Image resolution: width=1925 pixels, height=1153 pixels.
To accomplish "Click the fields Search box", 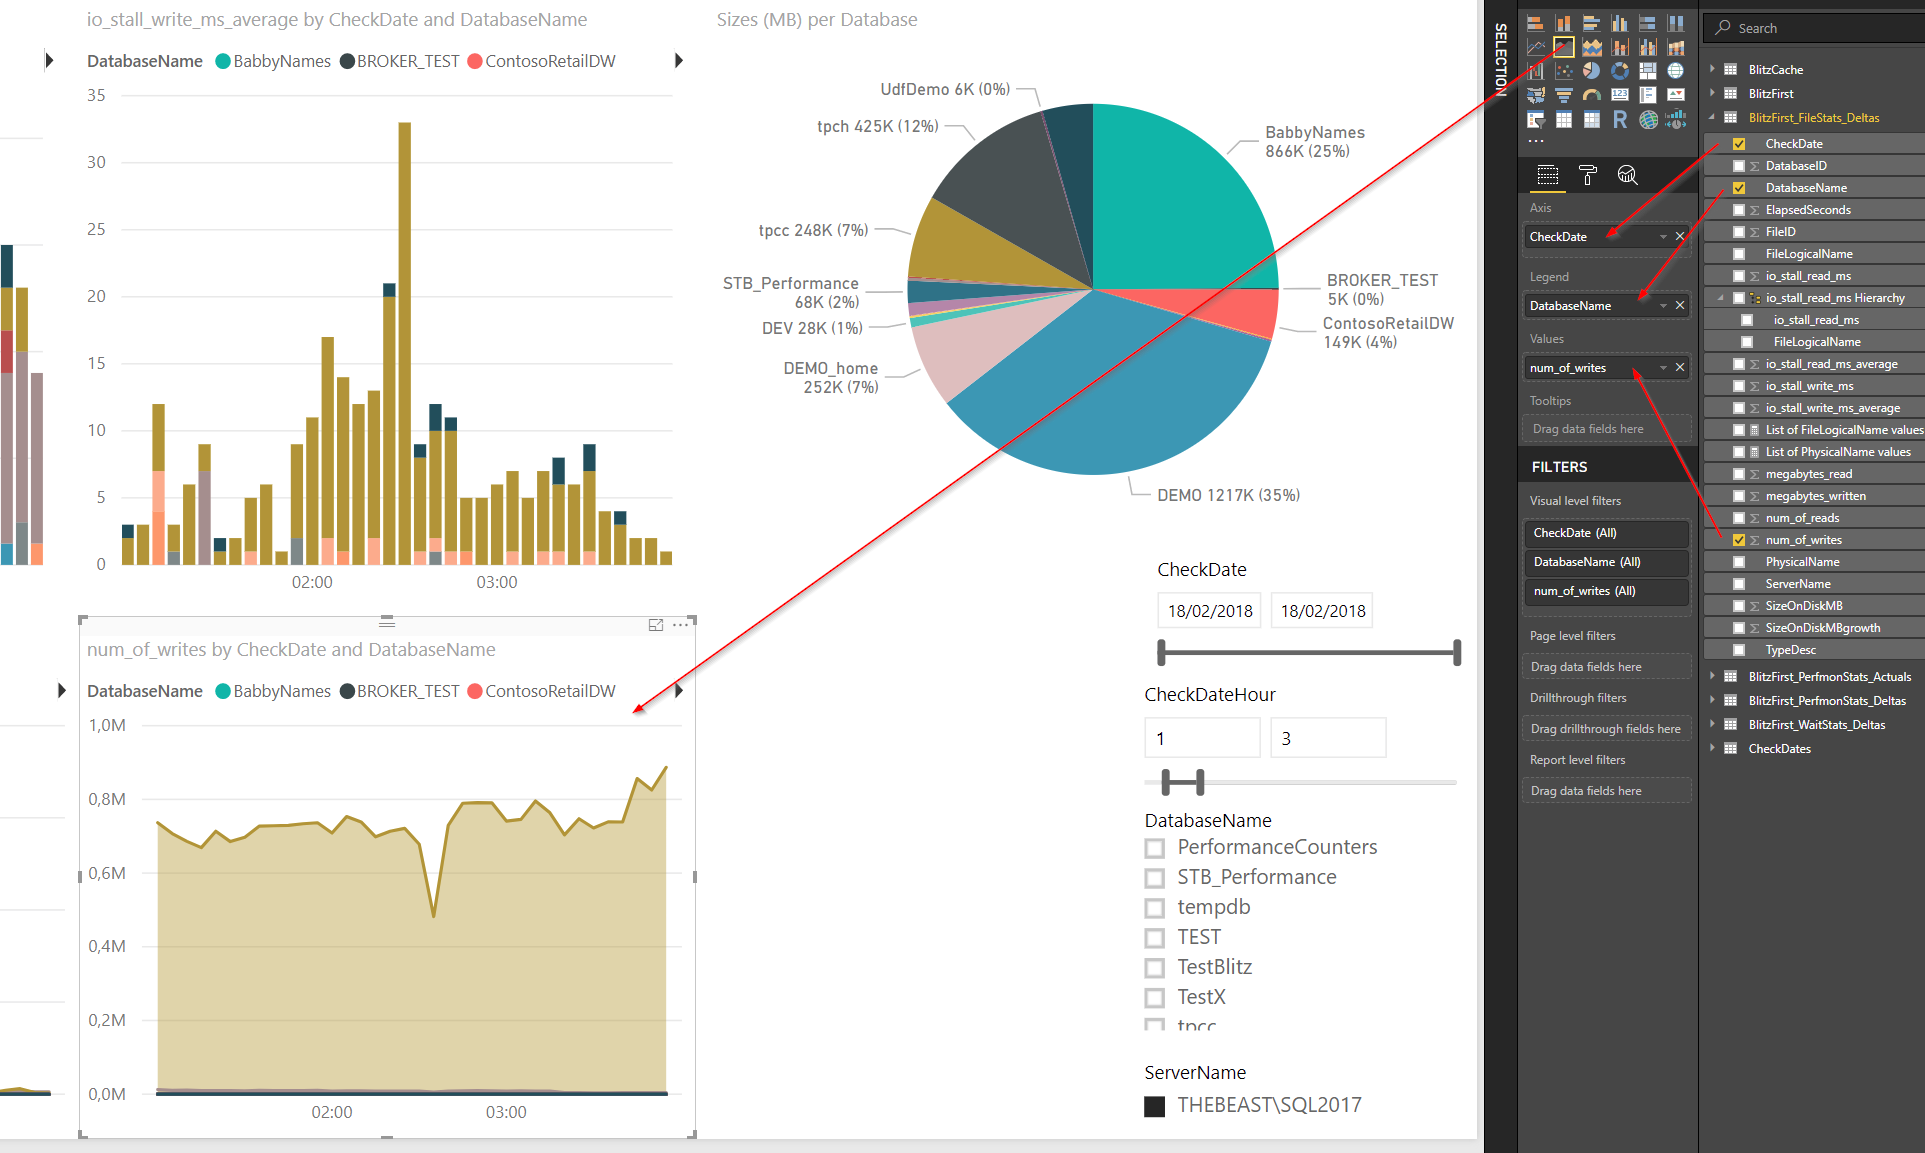I will tap(1814, 28).
